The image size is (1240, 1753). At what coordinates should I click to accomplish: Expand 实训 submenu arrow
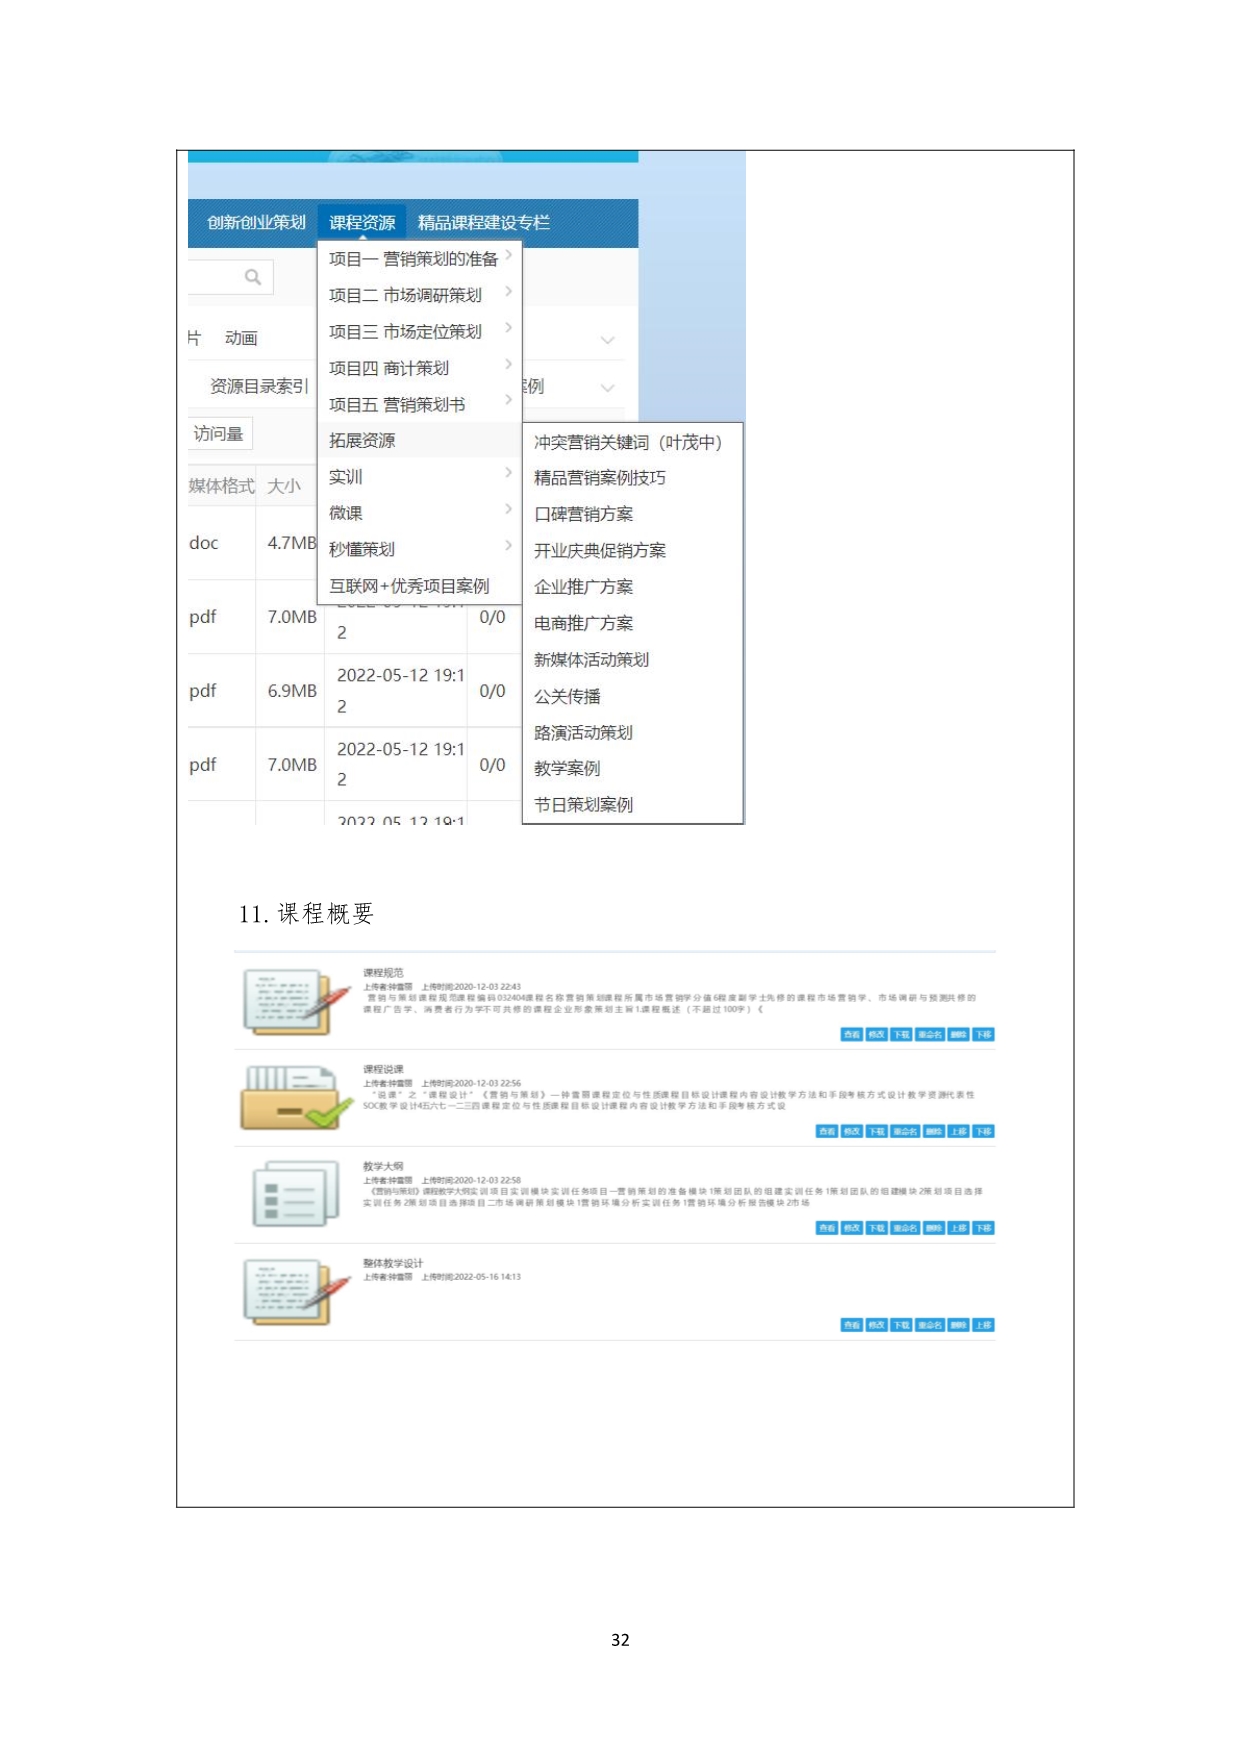coord(509,472)
